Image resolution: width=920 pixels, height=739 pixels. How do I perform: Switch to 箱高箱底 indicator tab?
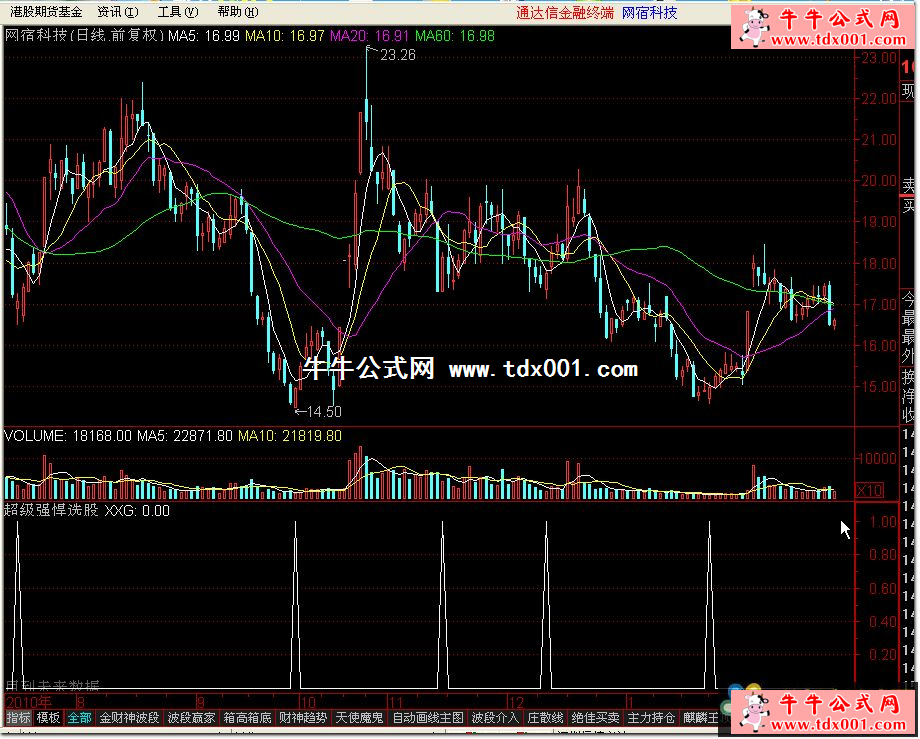[x=247, y=718]
